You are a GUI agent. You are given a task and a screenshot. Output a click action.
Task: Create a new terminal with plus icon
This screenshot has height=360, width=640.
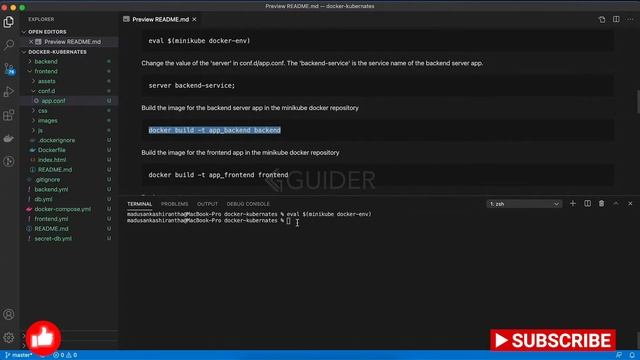pos(573,203)
